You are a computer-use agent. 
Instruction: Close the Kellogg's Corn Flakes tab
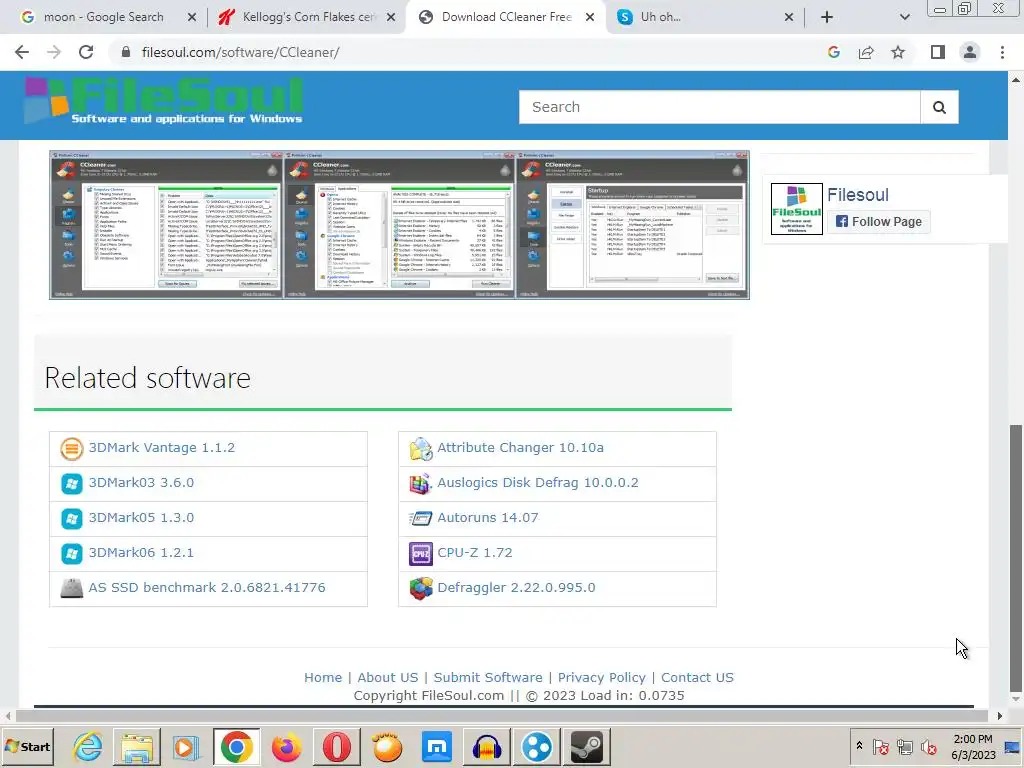pyautogui.click(x=391, y=18)
